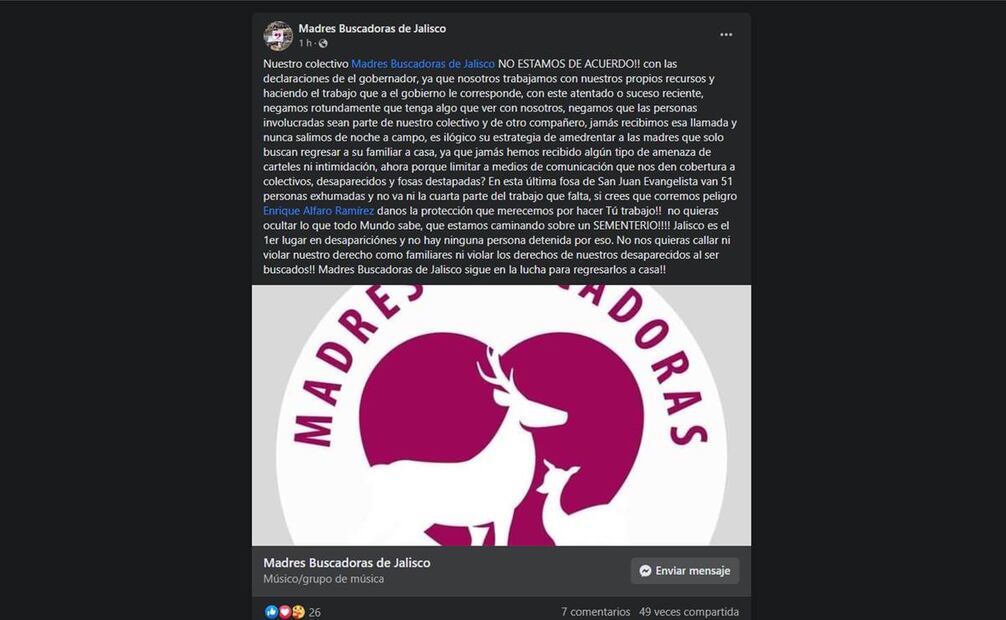1006x620 pixels.
Task: Open the '1 h' post timestamp
Action: 305,43
